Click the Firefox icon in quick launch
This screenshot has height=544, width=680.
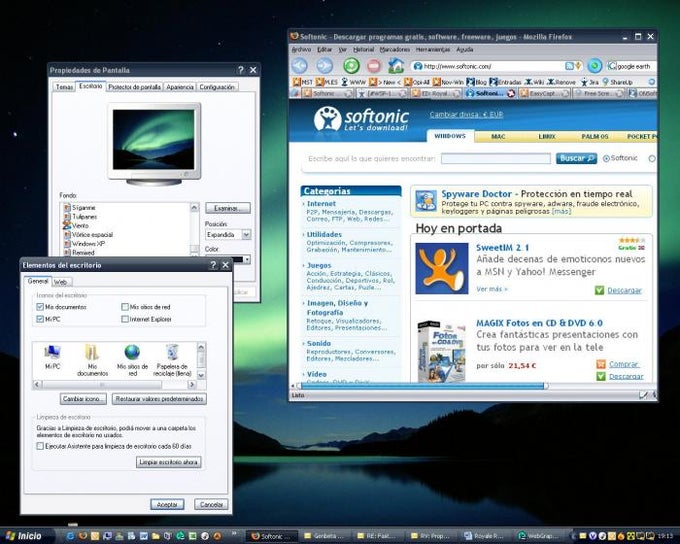pos(82,536)
